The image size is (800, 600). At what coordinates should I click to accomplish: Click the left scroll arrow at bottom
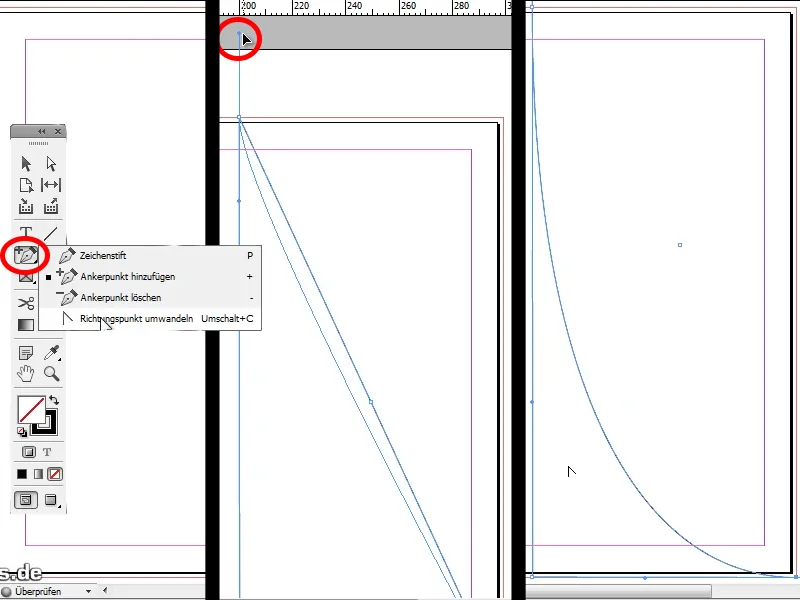105,591
